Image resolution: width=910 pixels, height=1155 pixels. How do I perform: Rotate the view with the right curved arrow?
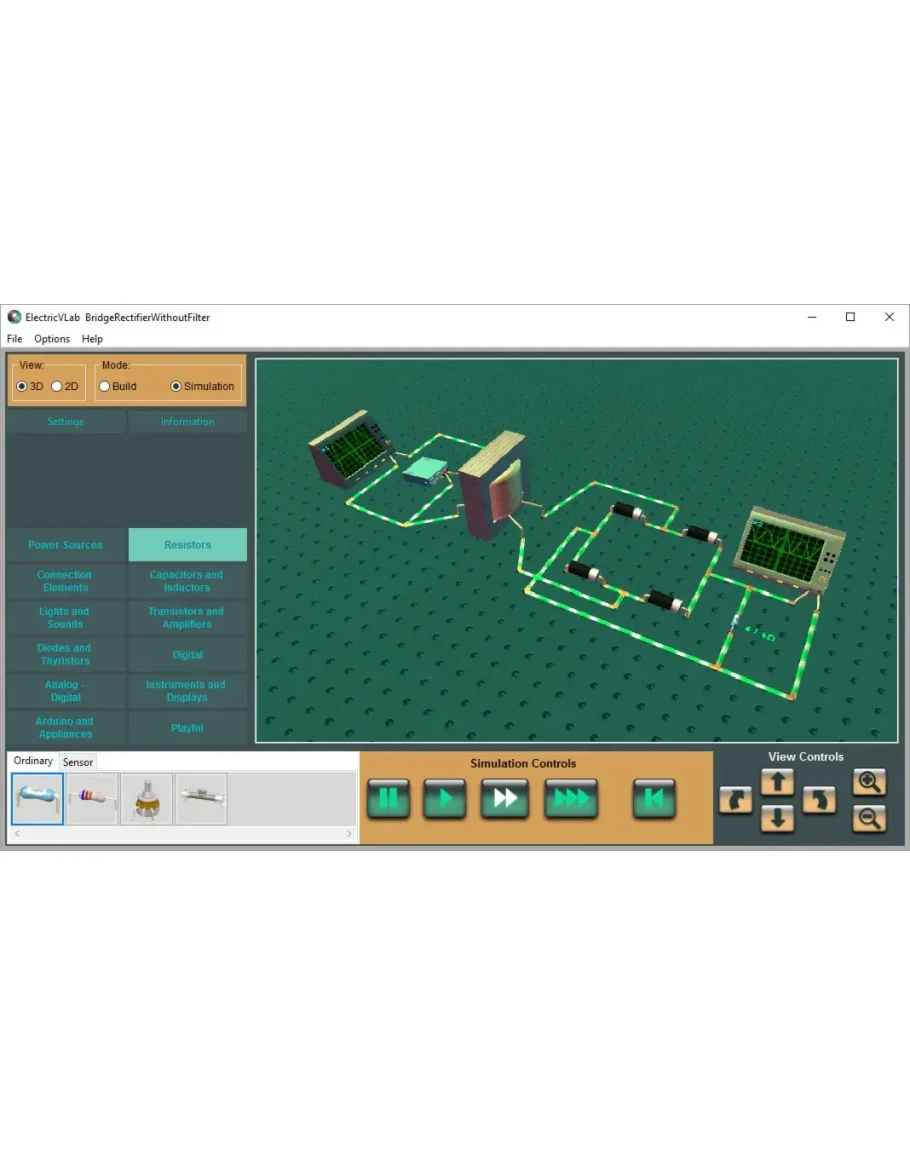click(x=819, y=800)
